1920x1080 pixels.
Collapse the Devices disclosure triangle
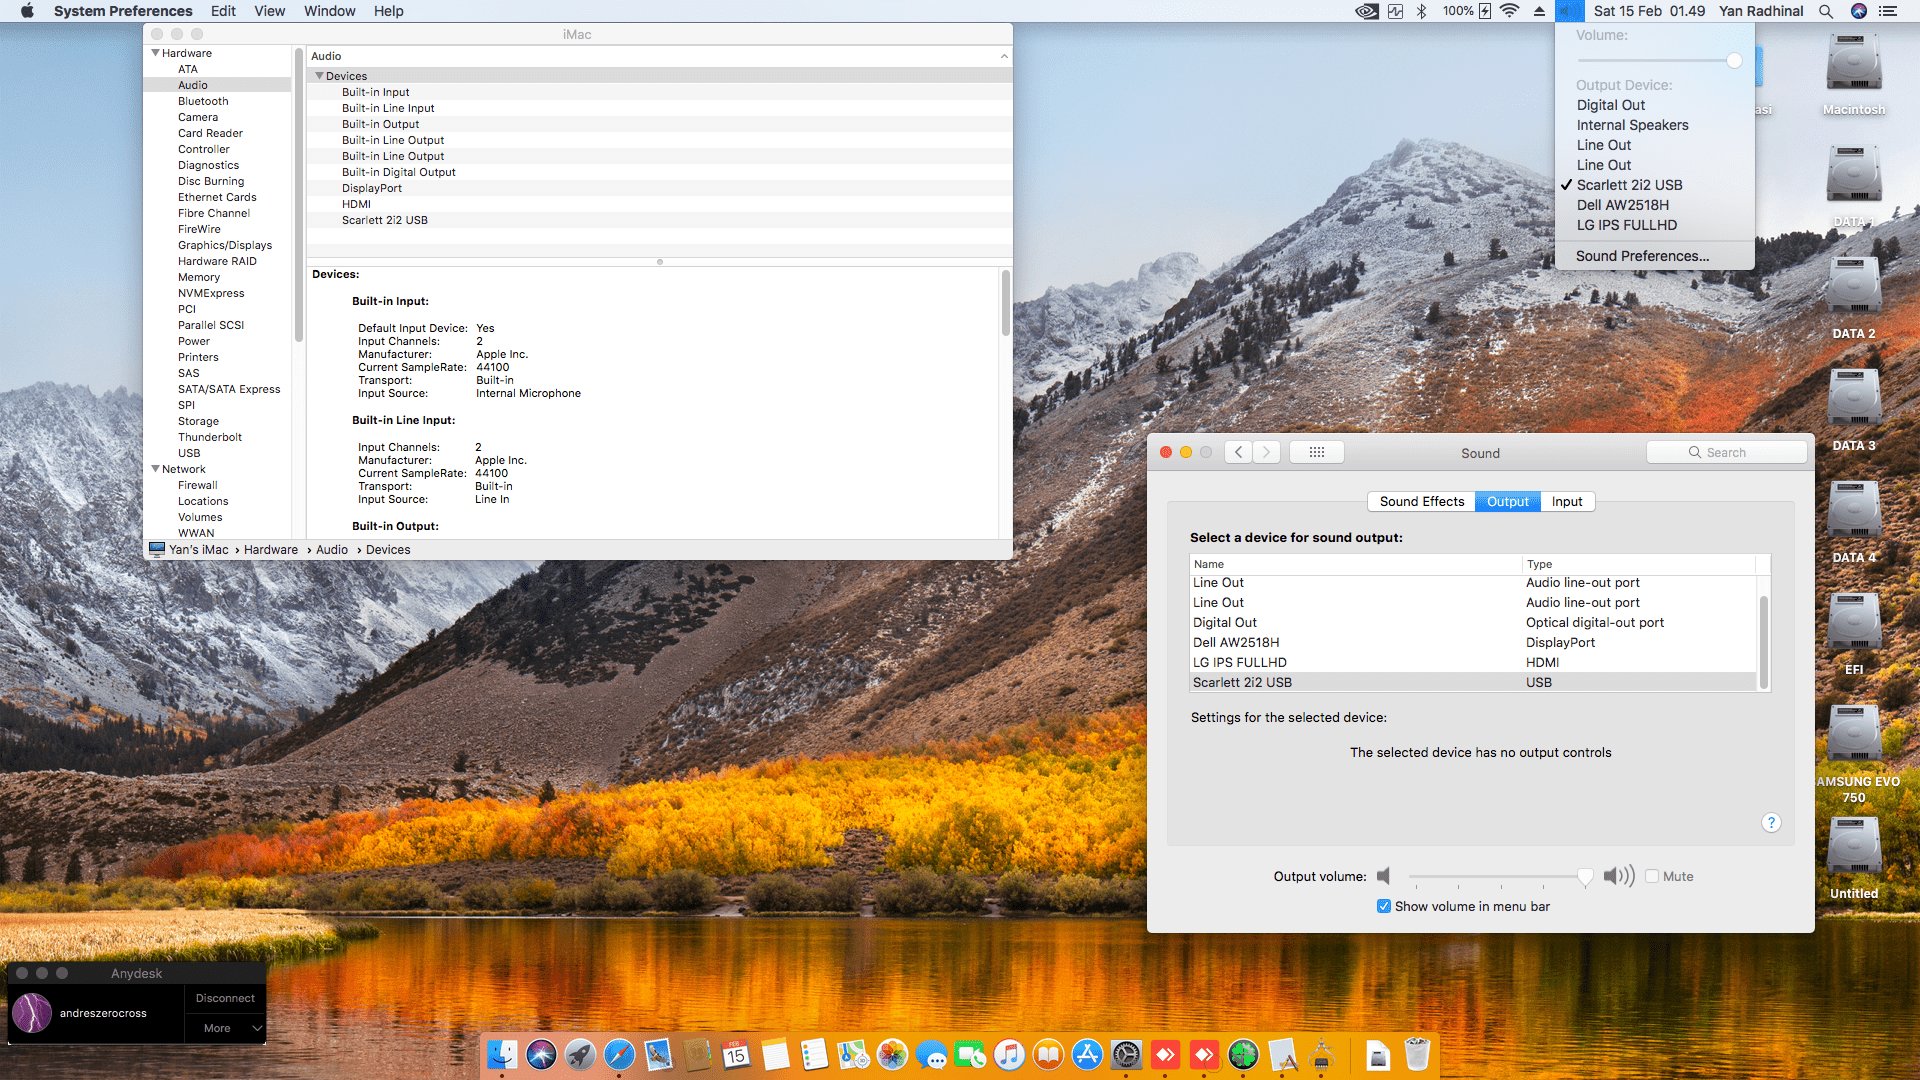tap(319, 76)
